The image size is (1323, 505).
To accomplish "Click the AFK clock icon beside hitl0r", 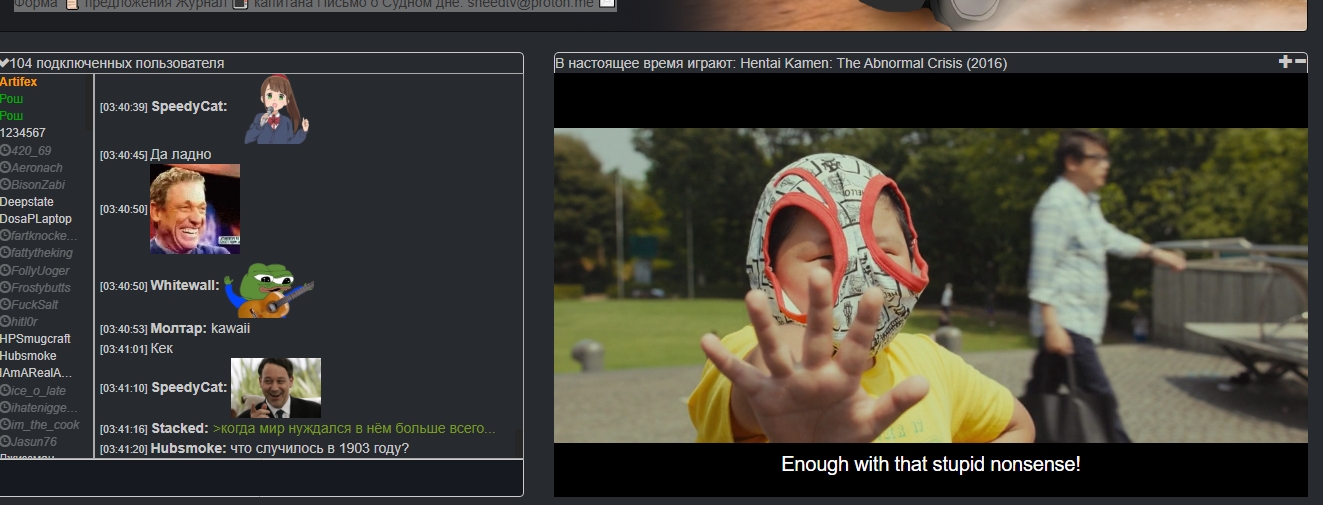I will pos(5,322).
